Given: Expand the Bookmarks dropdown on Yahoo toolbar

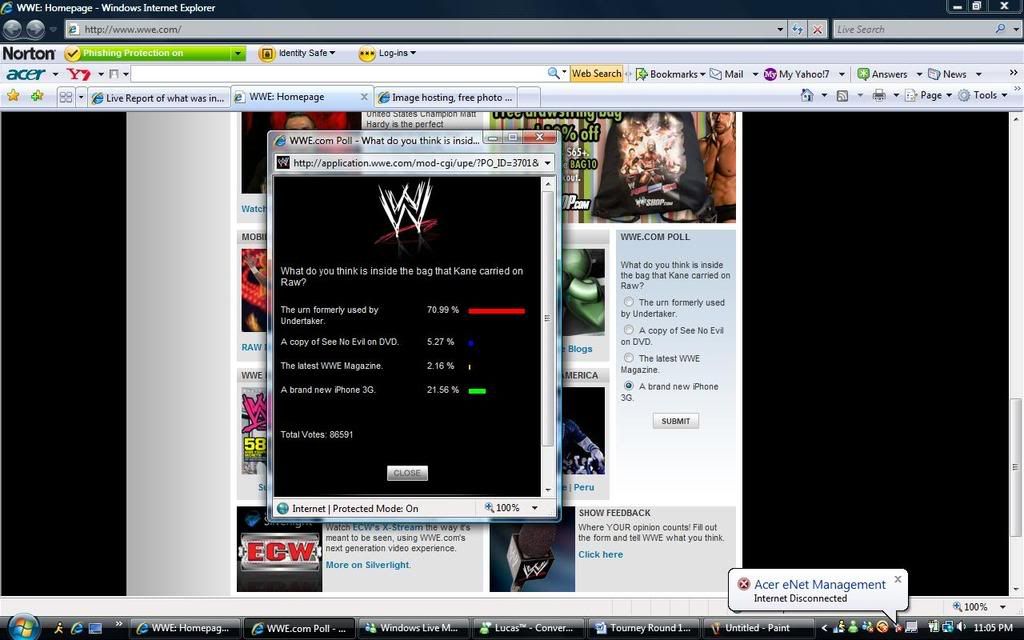Looking at the screenshot, I should pos(703,74).
